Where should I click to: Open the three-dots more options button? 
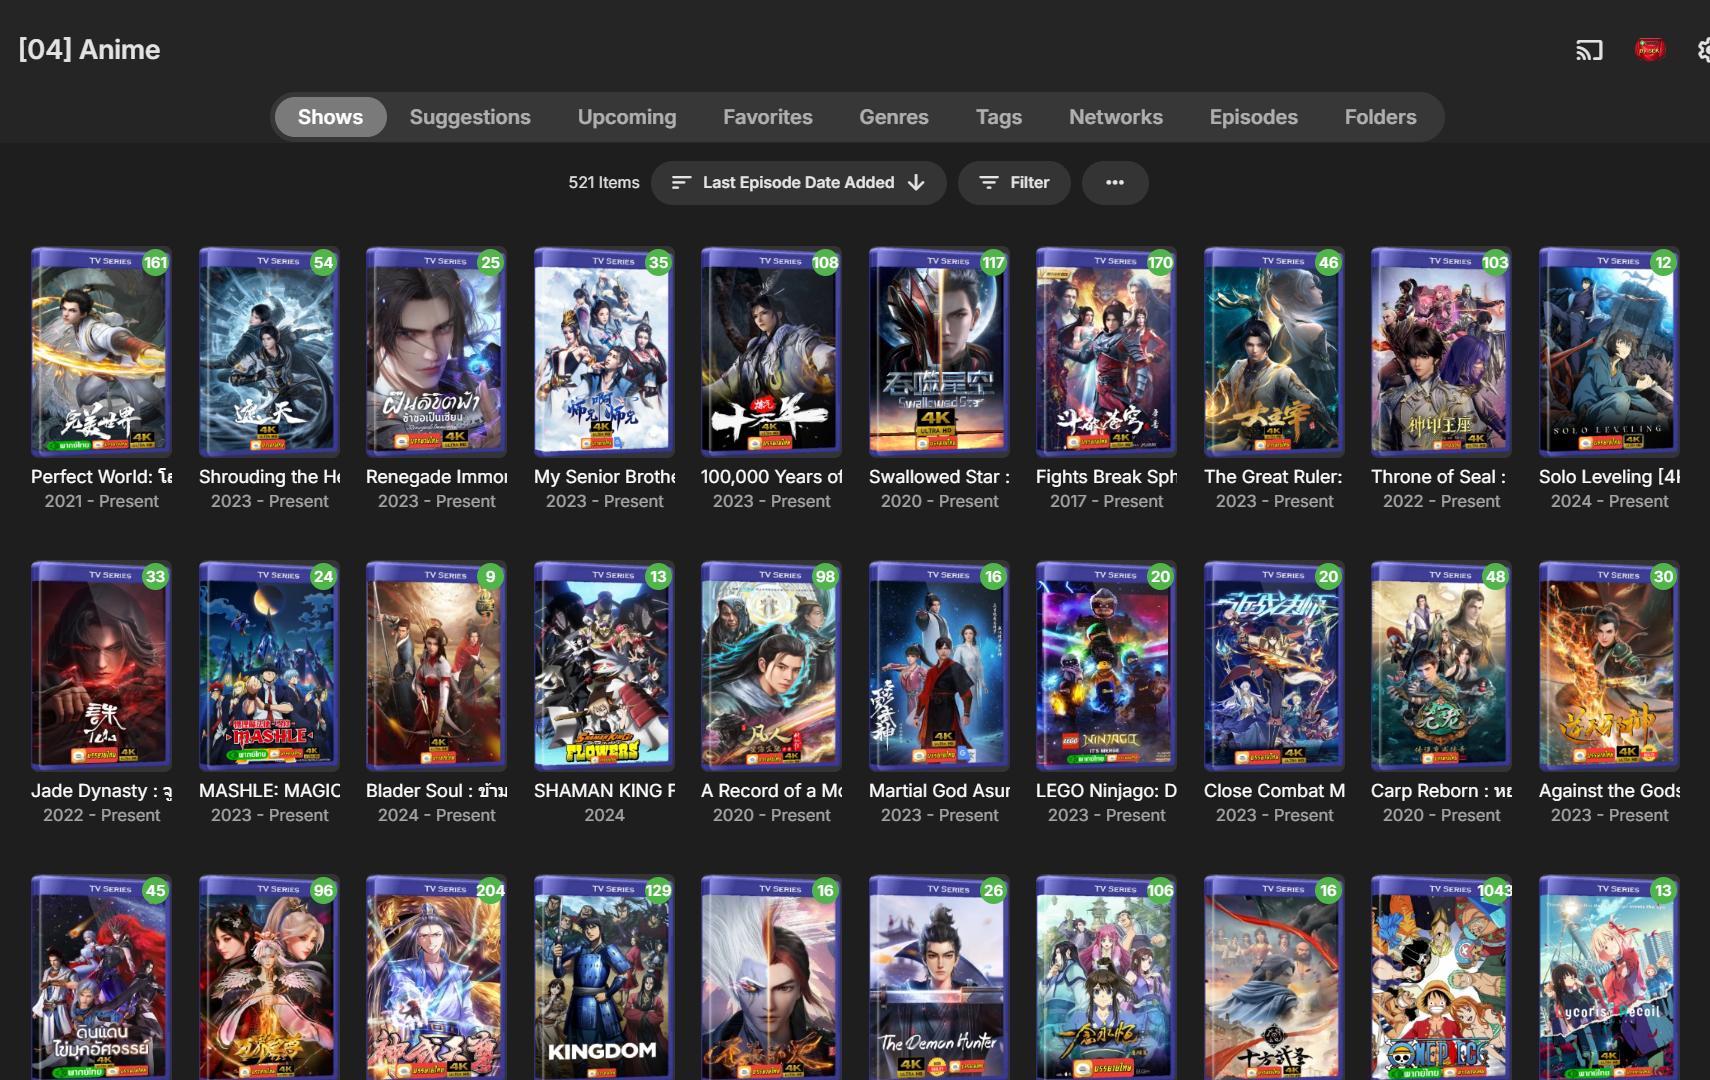coord(1115,183)
